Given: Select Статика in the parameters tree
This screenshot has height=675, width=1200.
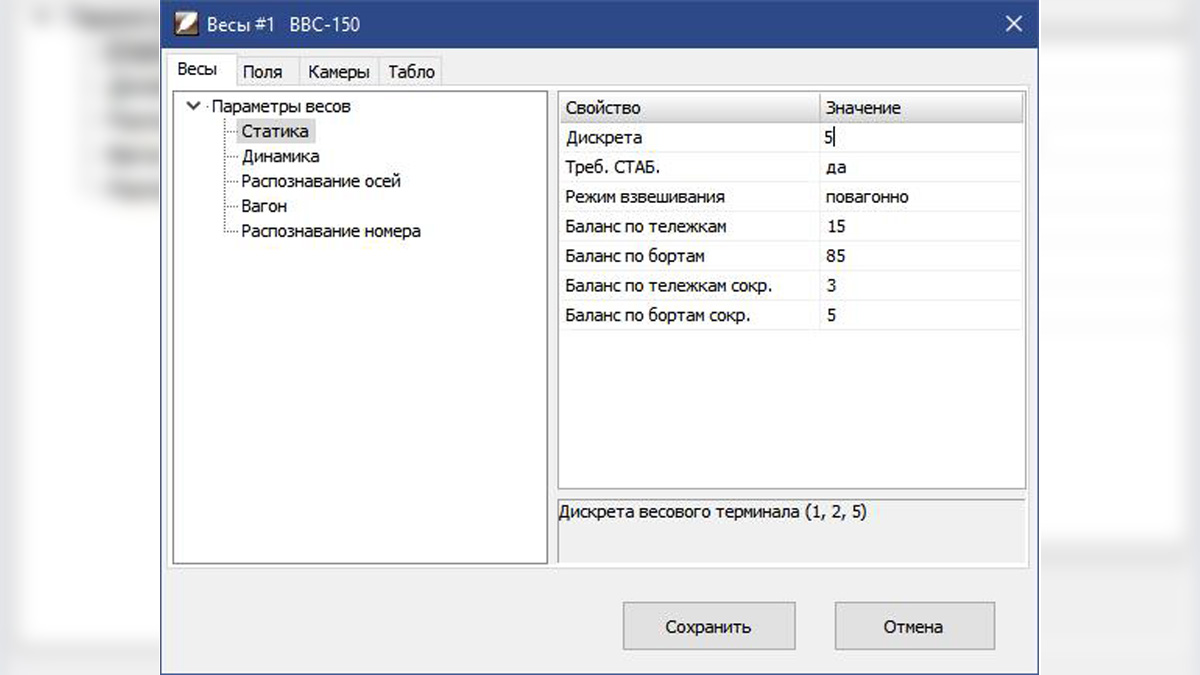Looking at the screenshot, I should (275, 131).
